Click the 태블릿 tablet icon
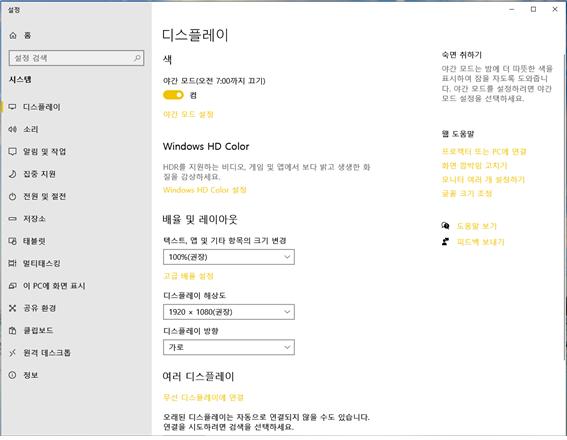This screenshot has height=440, width=567. 13,241
